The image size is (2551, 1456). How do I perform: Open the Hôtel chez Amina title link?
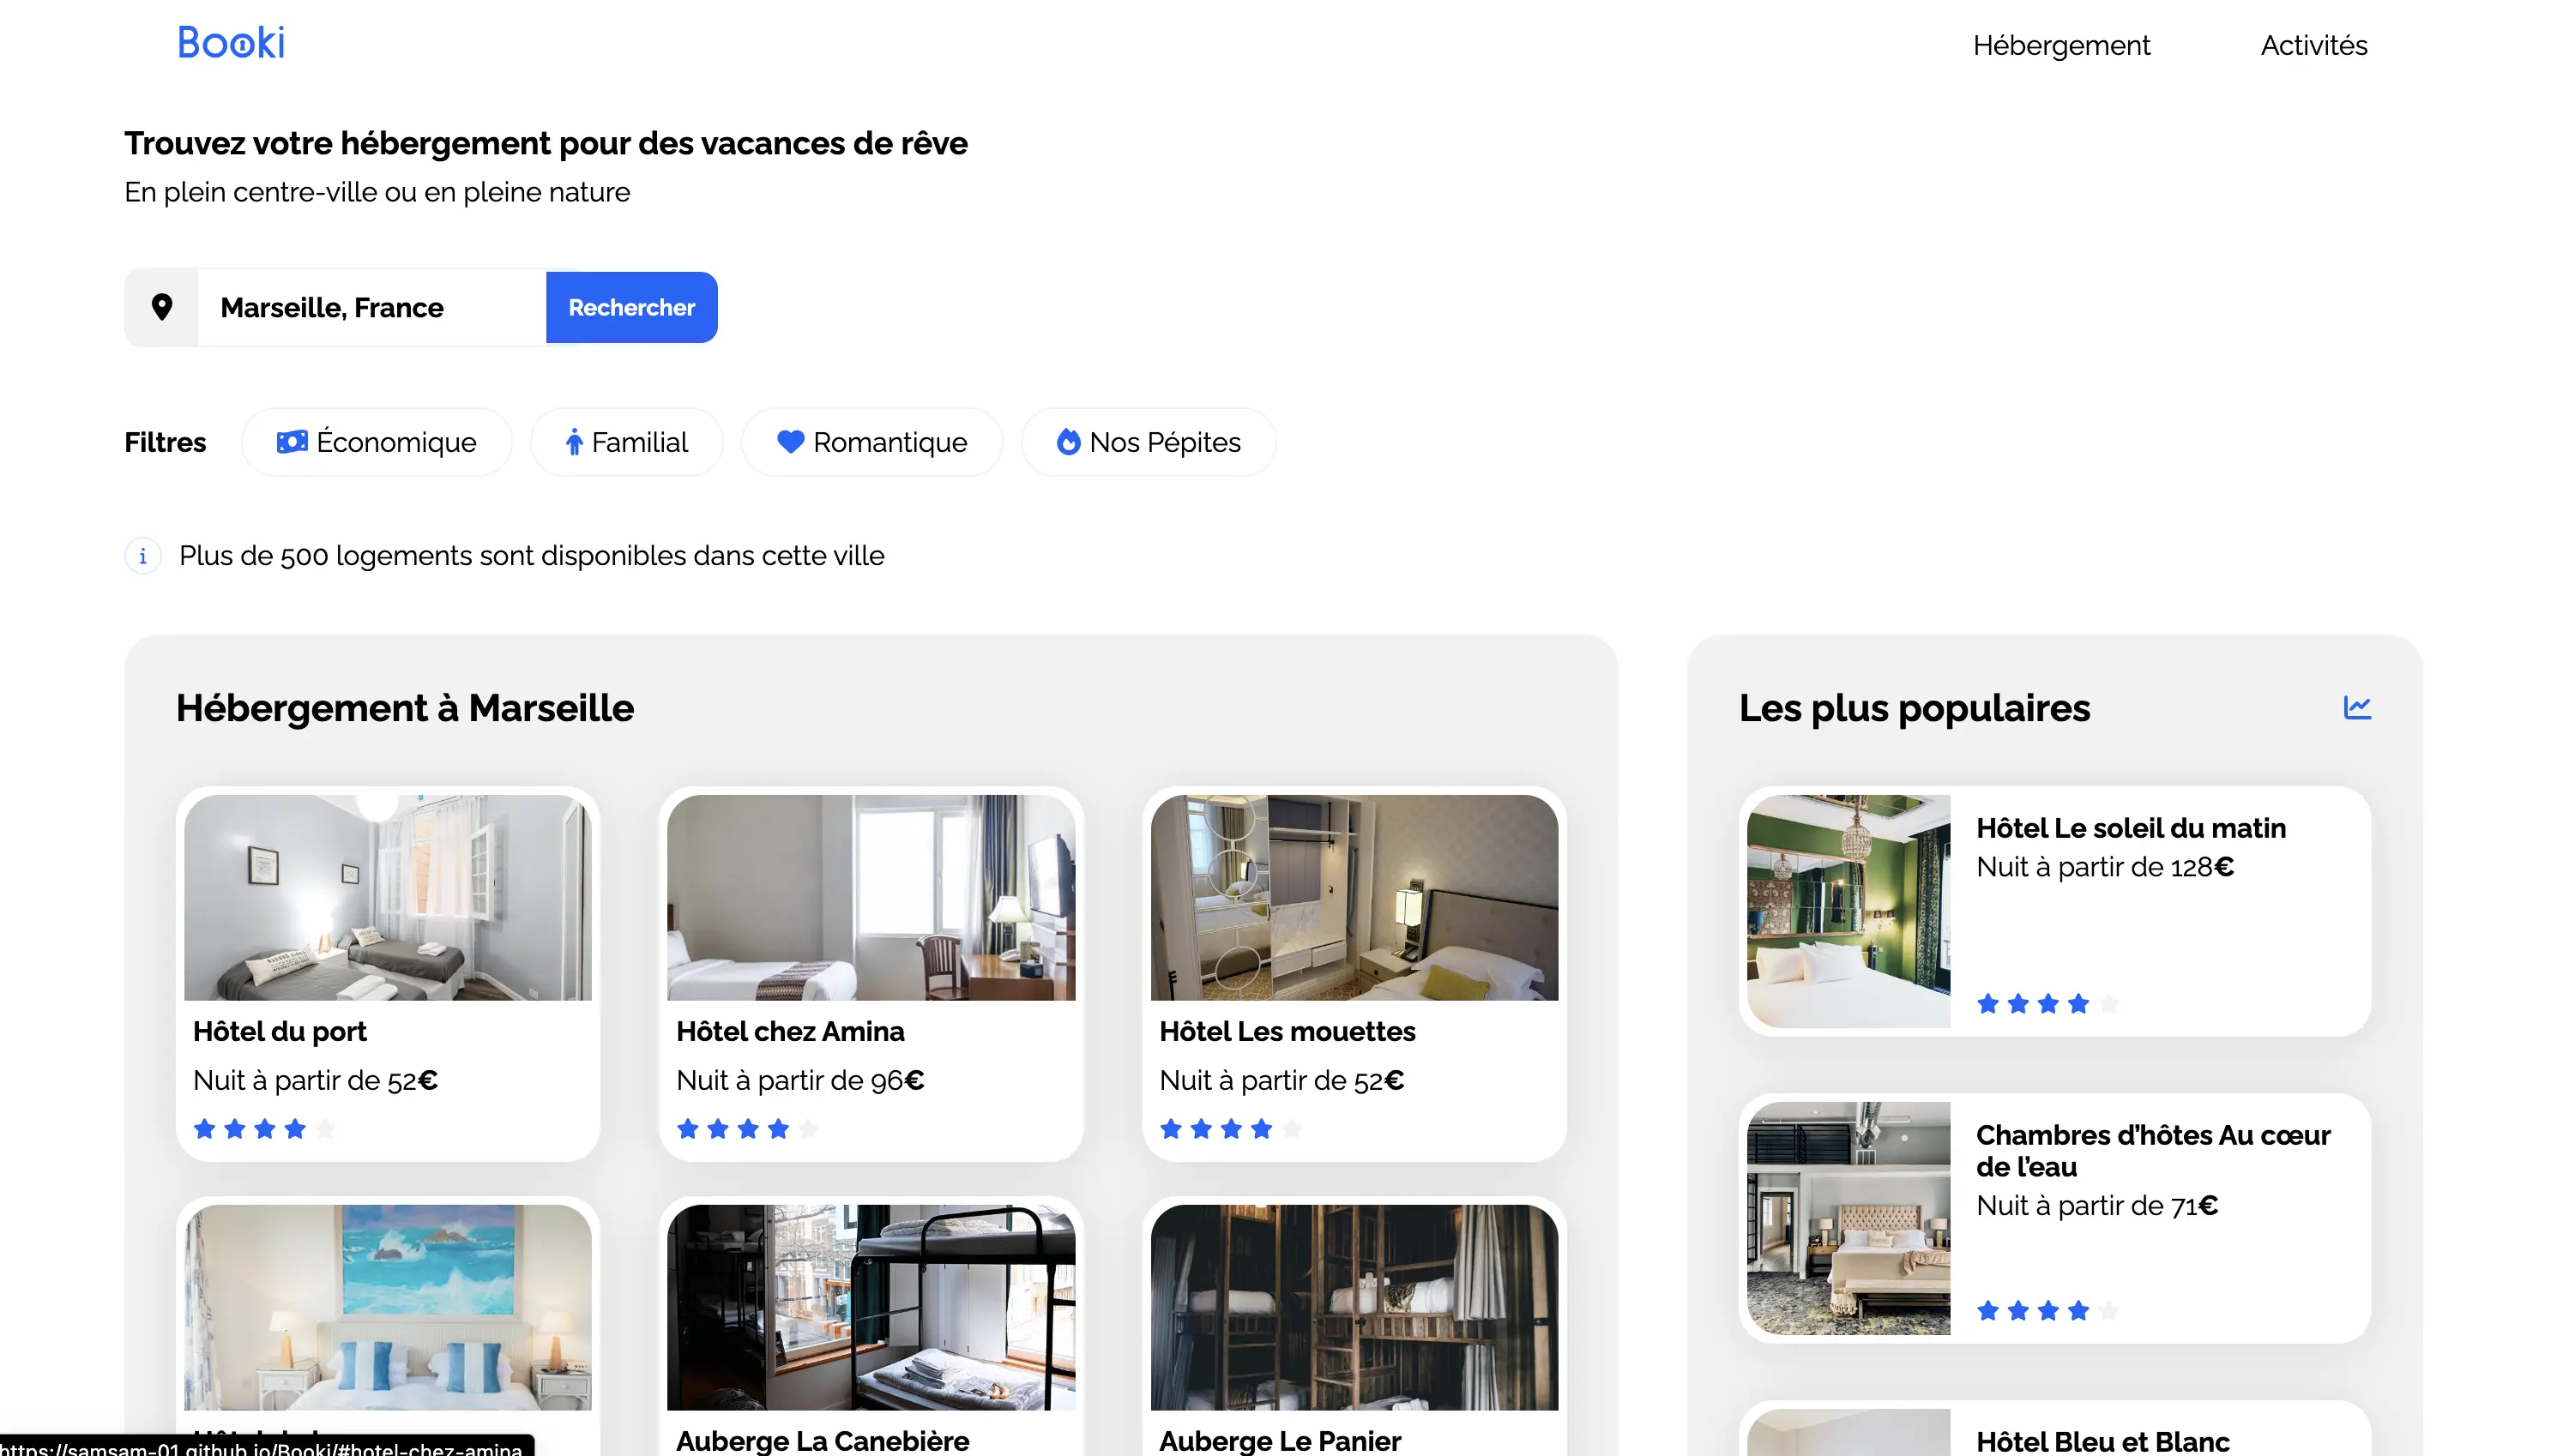click(x=790, y=1031)
